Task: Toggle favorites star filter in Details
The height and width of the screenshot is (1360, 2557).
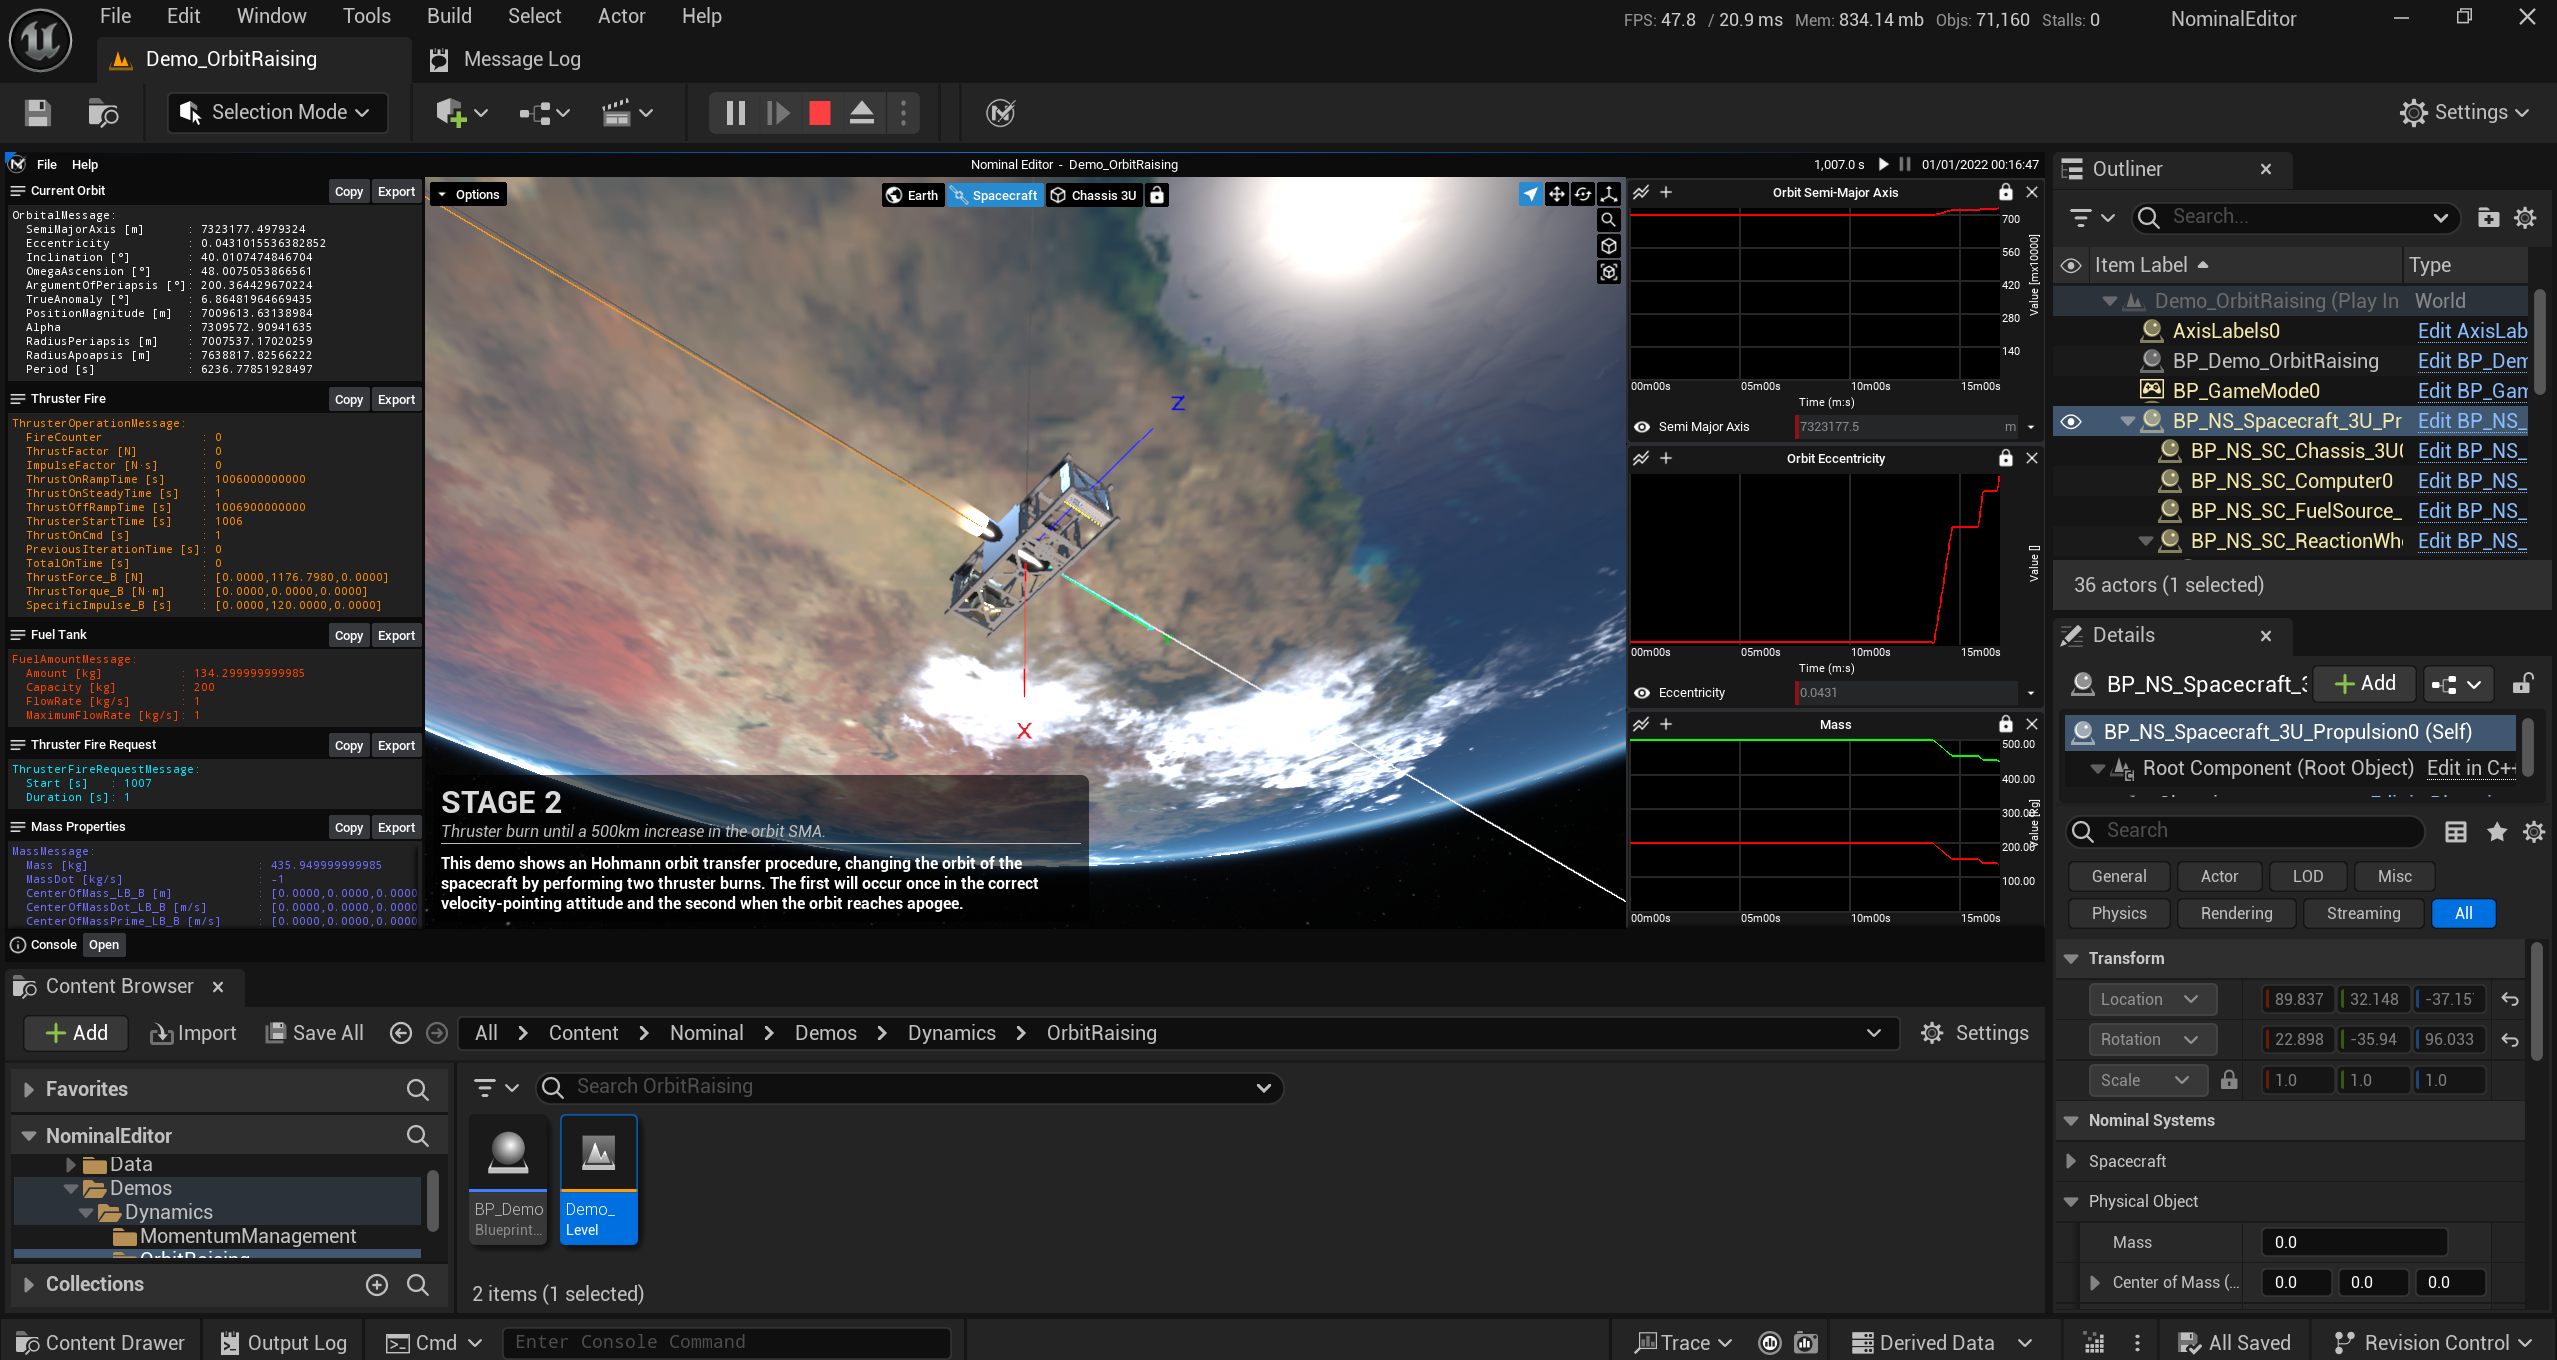Action: tap(2497, 832)
